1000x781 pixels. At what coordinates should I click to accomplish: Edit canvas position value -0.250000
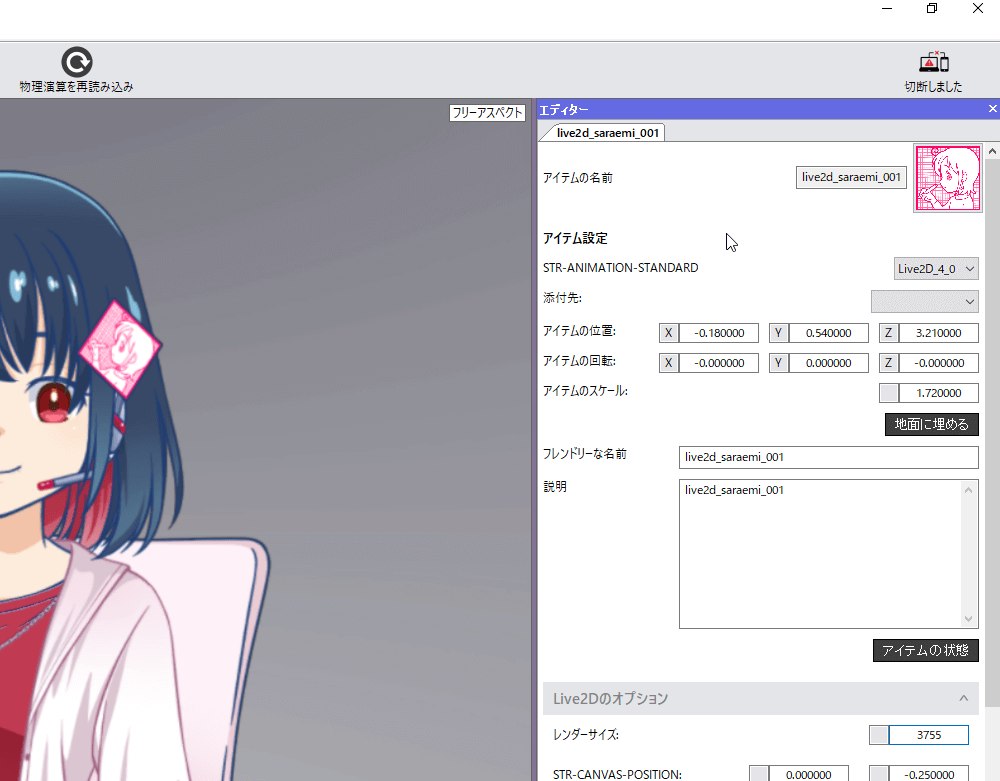click(929, 774)
